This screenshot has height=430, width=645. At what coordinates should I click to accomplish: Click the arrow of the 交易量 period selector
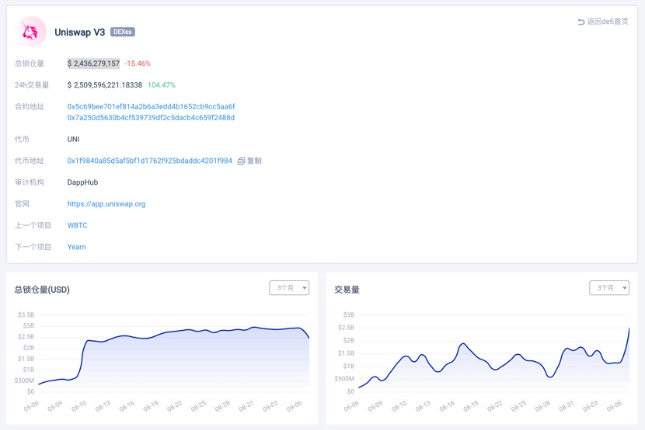click(624, 288)
